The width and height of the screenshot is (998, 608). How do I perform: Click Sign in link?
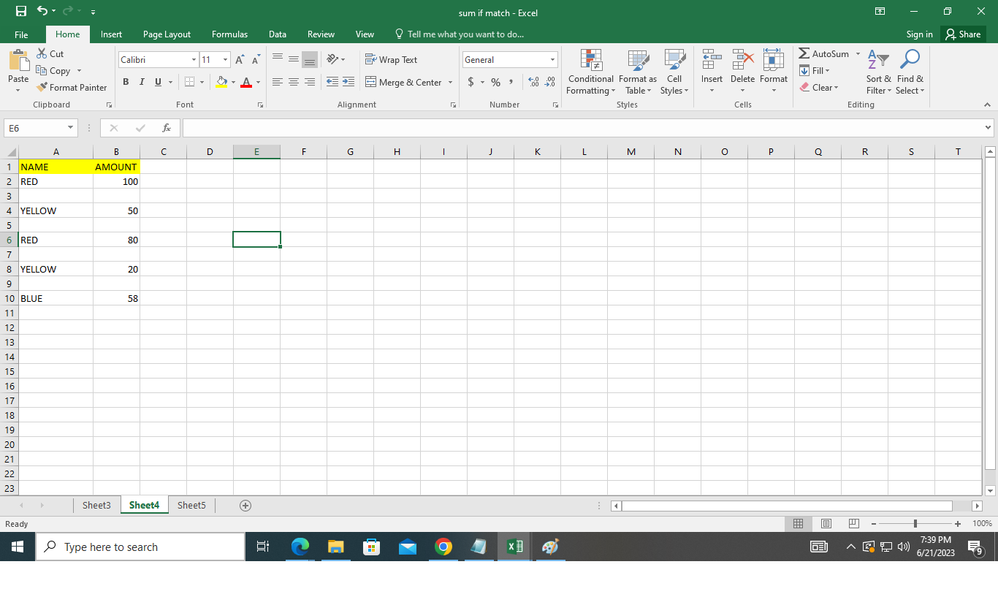pos(919,34)
